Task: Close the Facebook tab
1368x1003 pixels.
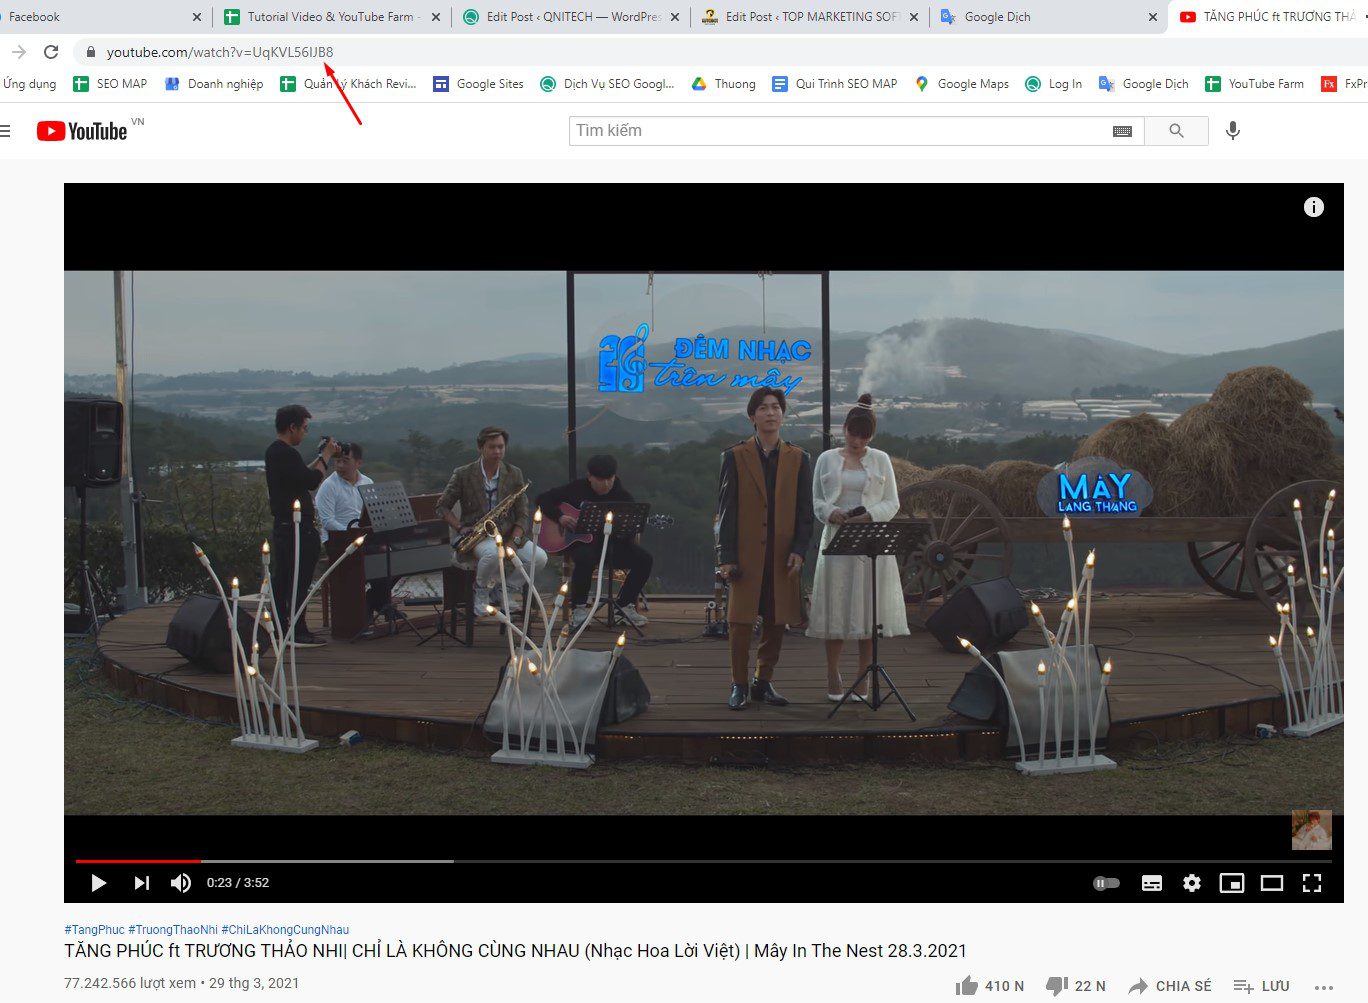Action: point(196,17)
